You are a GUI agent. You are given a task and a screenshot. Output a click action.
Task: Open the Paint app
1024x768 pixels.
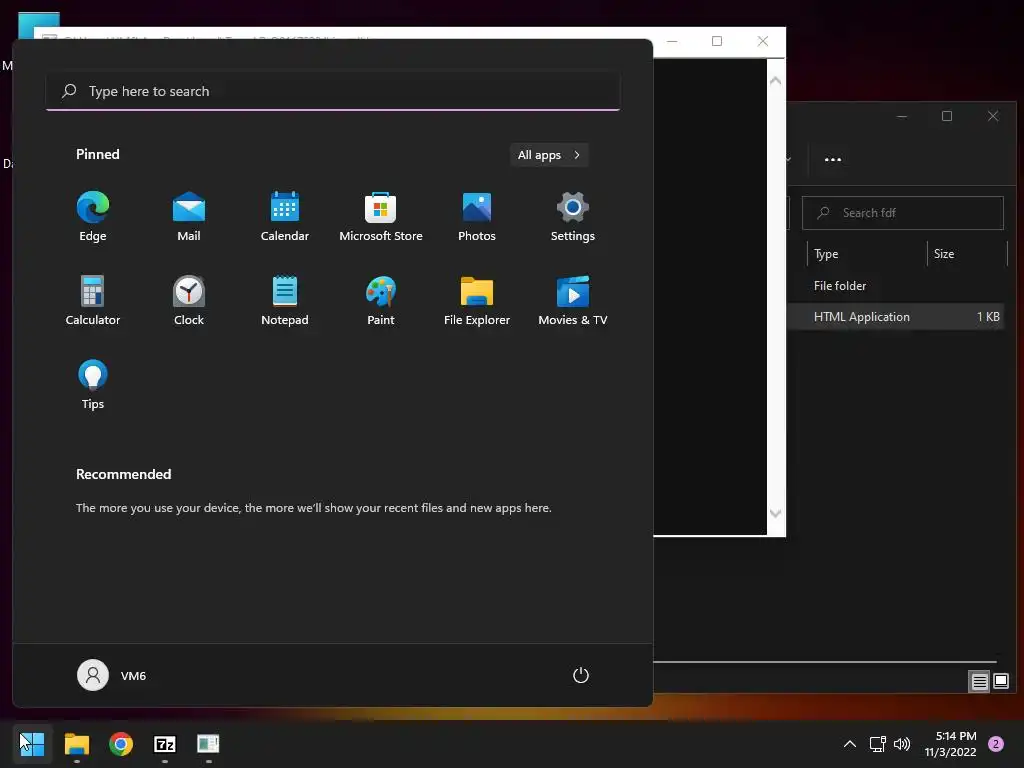point(381,300)
